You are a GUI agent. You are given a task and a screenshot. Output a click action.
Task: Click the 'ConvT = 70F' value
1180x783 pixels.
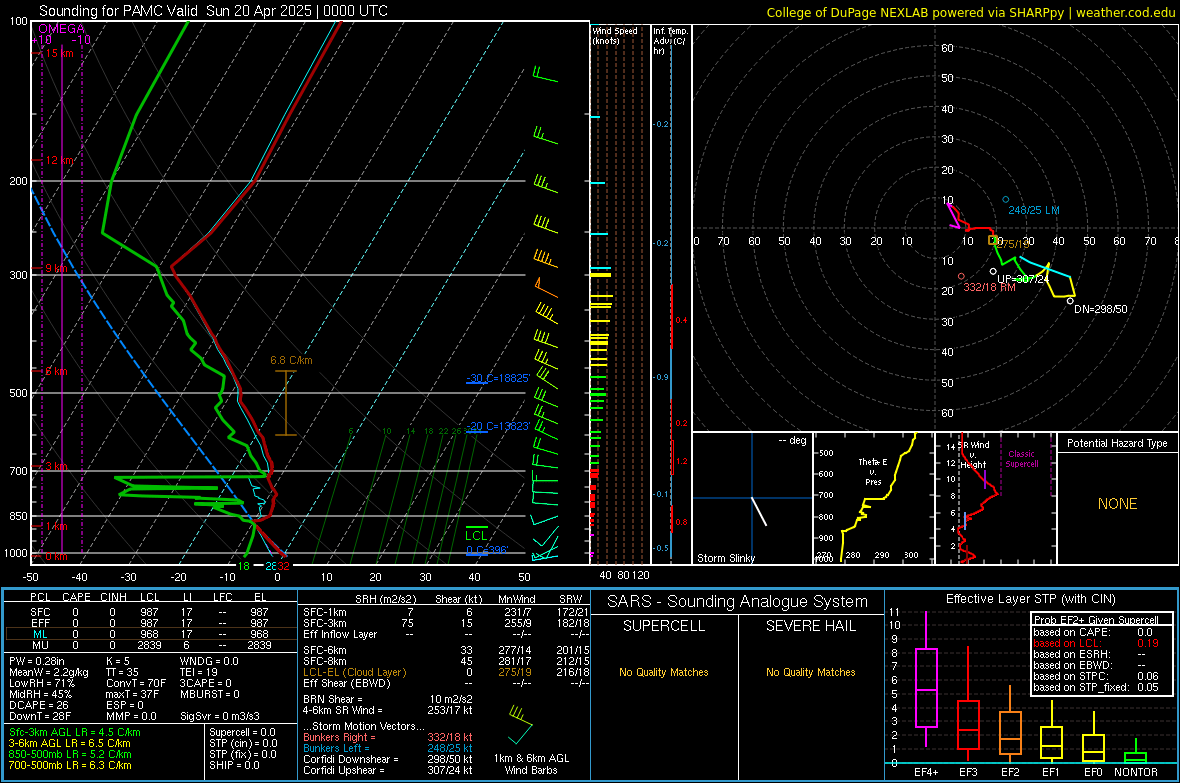coord(136,684)
